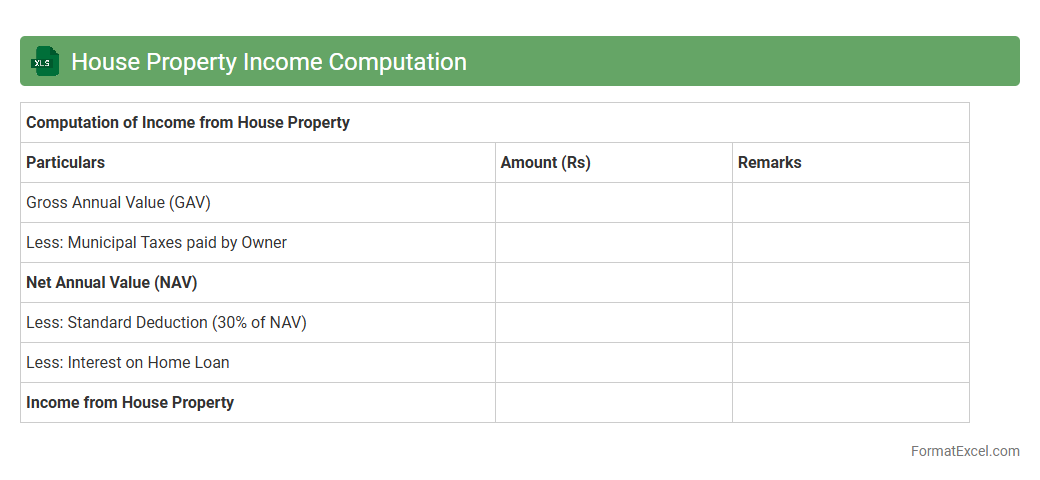The height and width of the screenshot is (480, 1040).
Task: Click the Amount (Rs) column header
Action: 546,163
